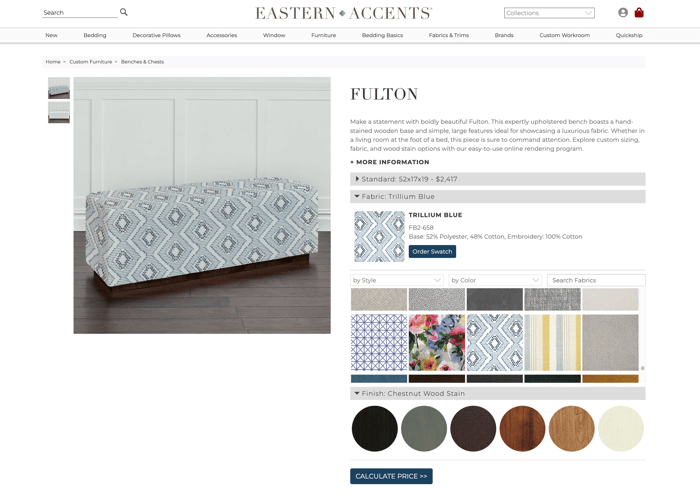Viewport: 700px width, 503px height.
Task: Open the by Color fabric filter
Action: point(495,280)
